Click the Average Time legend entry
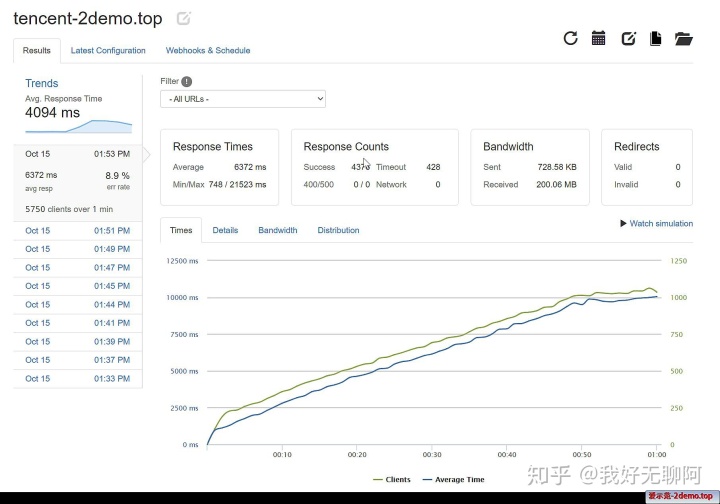This screenshot has width=720, height=504. click(454, 479)
